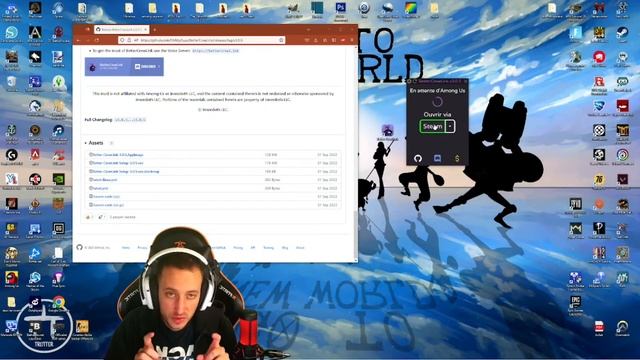Click the Discord invite banner on the page
This screenshot has height=360, width=640.
(124, 67)
